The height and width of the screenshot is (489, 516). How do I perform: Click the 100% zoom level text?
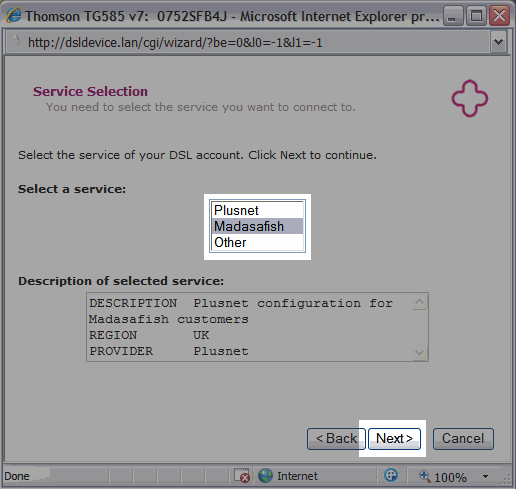coord(450,477)
